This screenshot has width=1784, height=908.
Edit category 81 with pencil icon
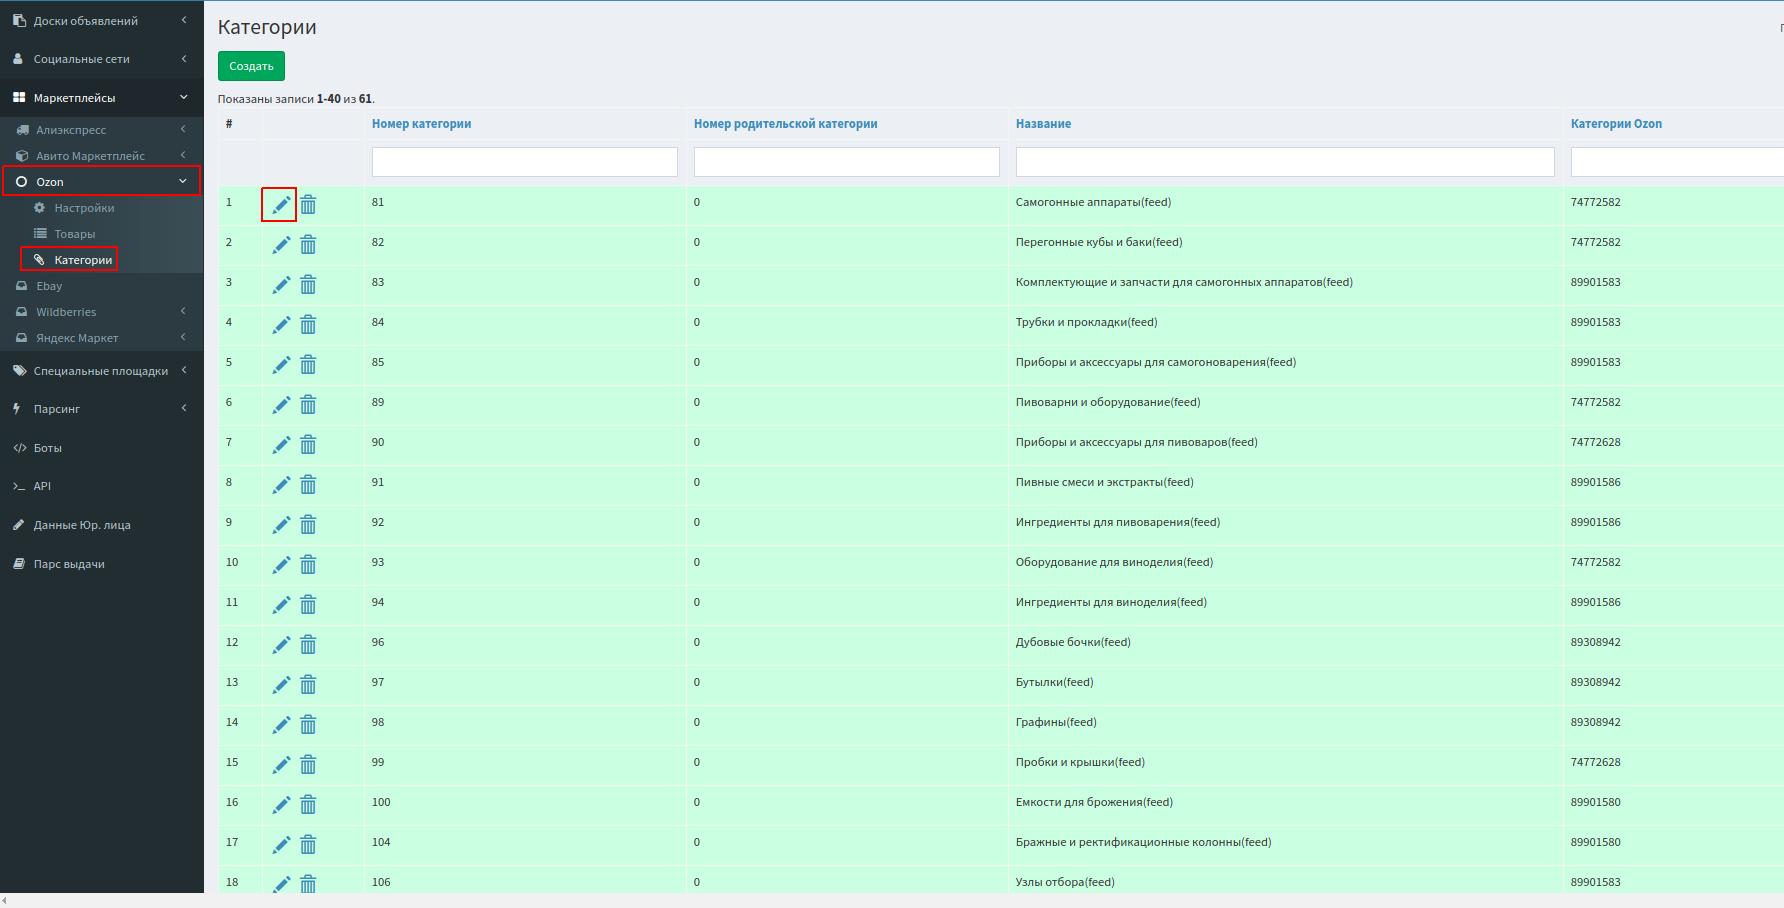click(x=281, y=205)
